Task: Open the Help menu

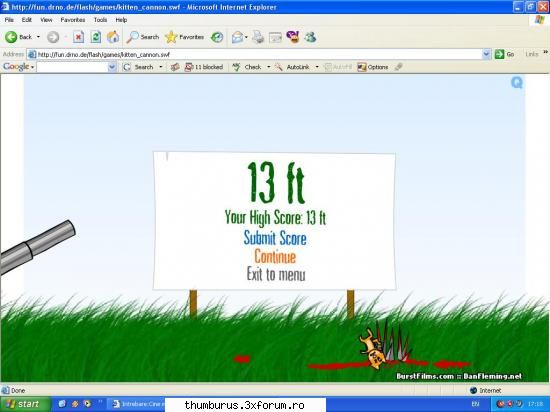Action: click(x=121, y=20)
